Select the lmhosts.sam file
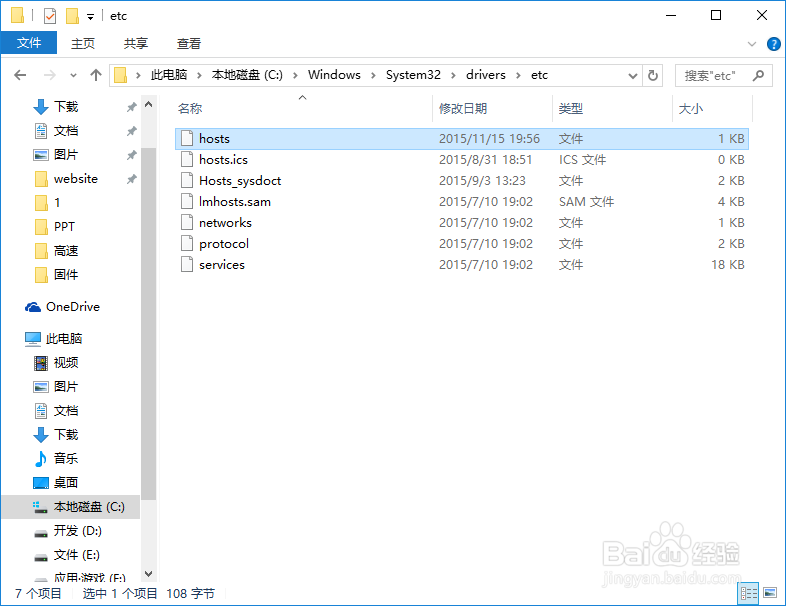Screen dimensions: 786x606 click(x=462, y=202)
